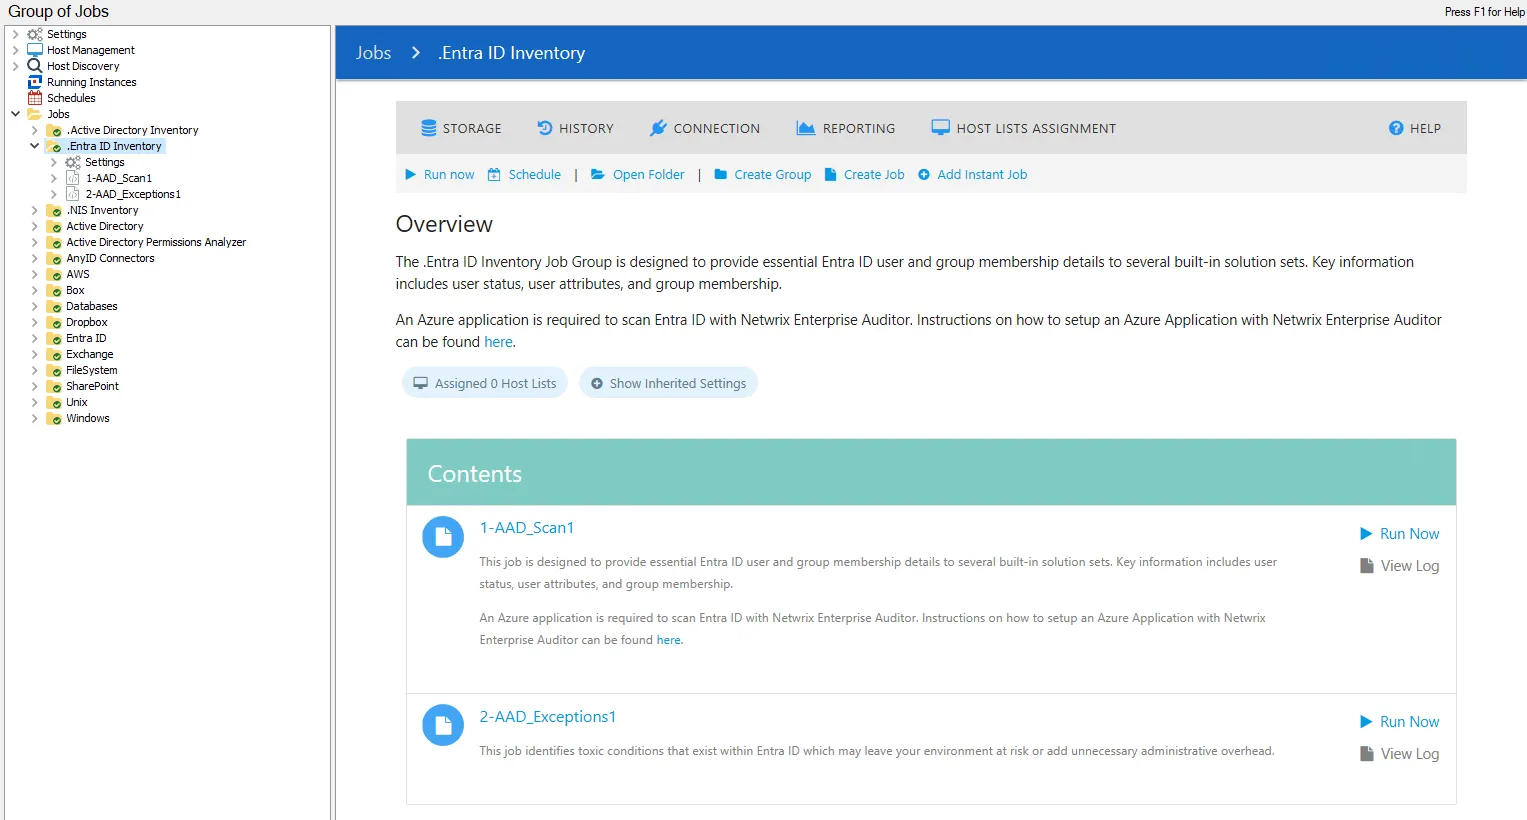Expand the Host Discovery tree node
Viewport: 1527px width, 820px height.
click(15, 66)
